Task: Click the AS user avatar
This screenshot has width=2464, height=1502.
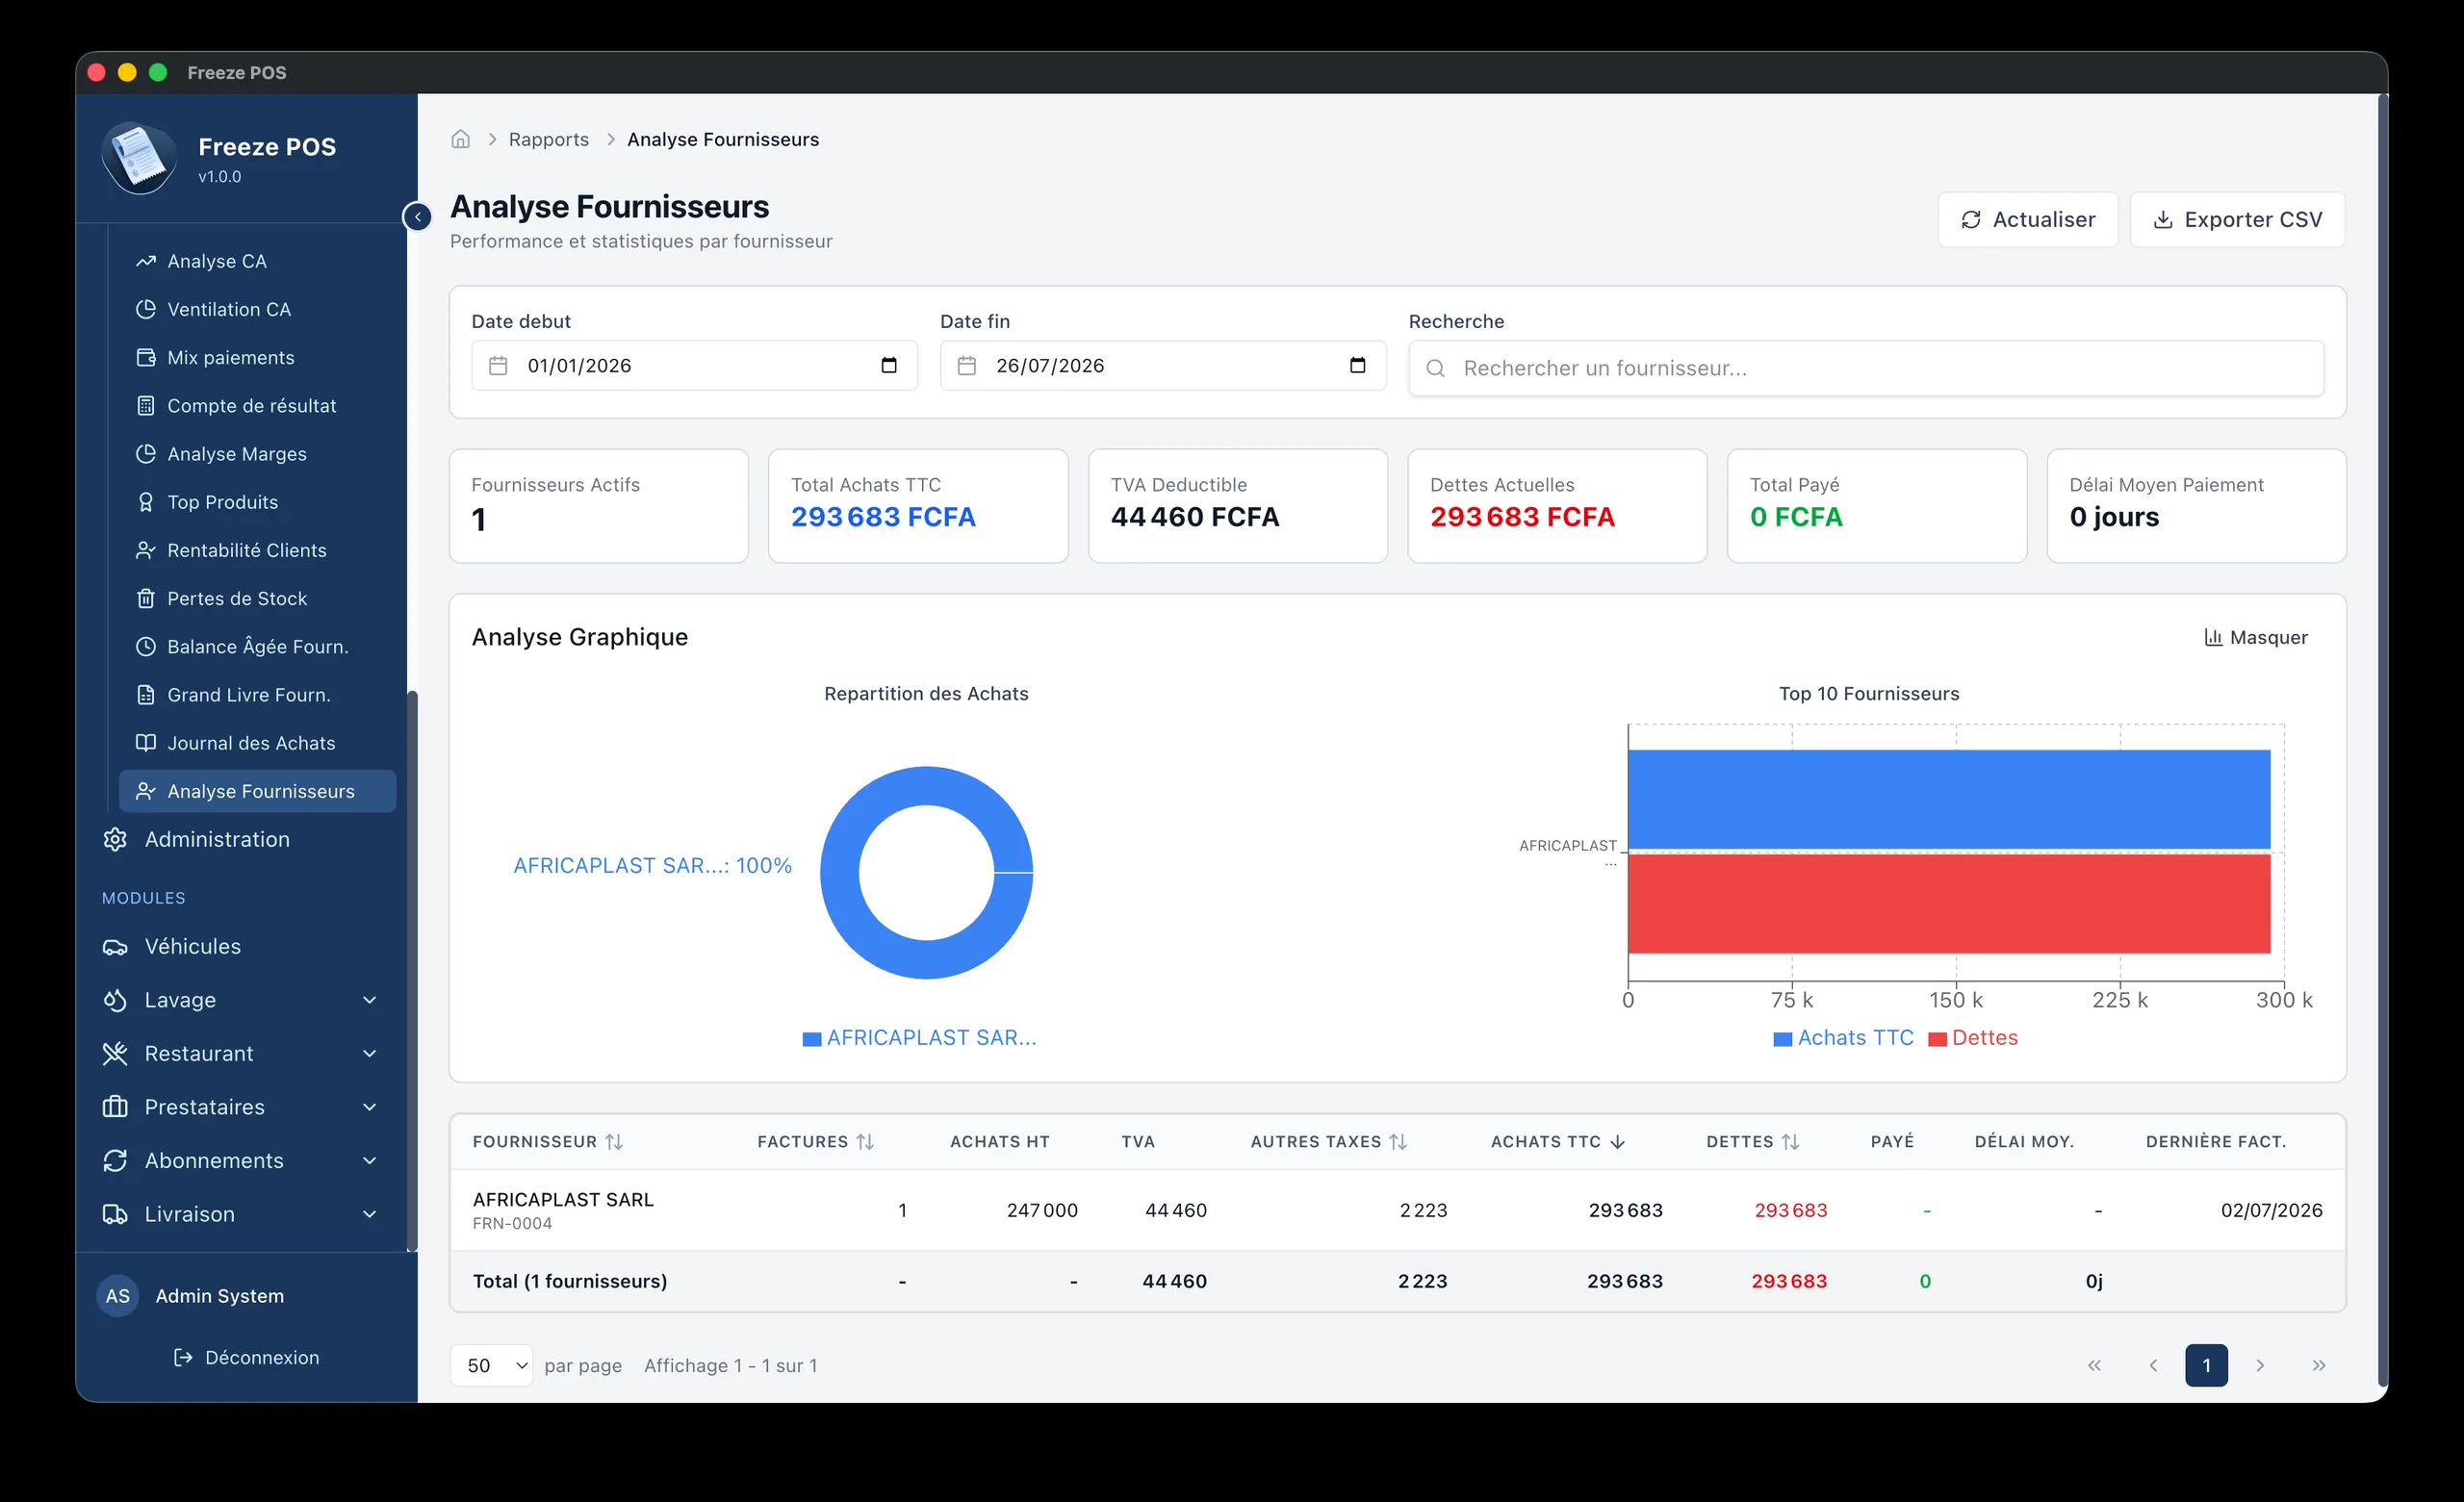Action: (x=118, y=1296)
